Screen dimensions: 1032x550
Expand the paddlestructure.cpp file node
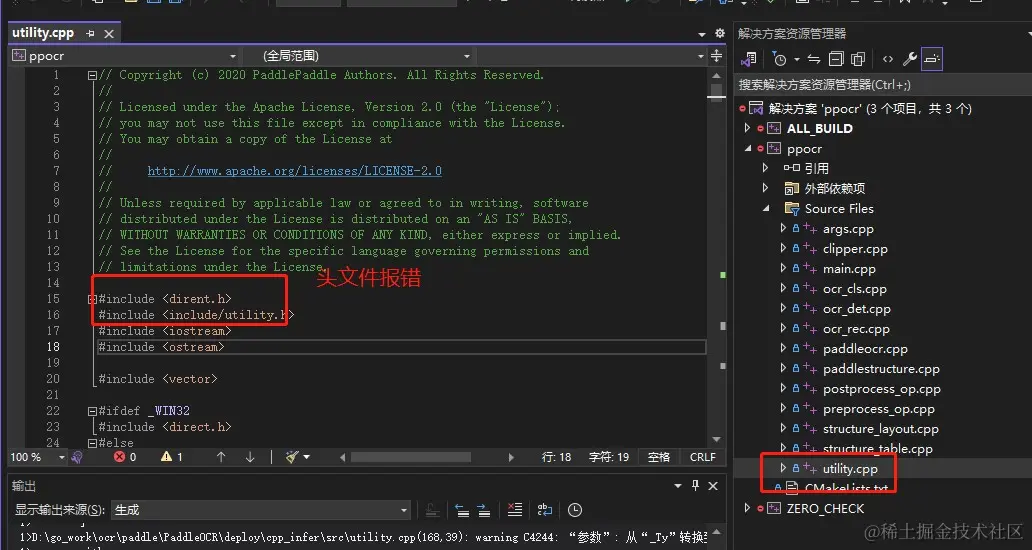783,368
